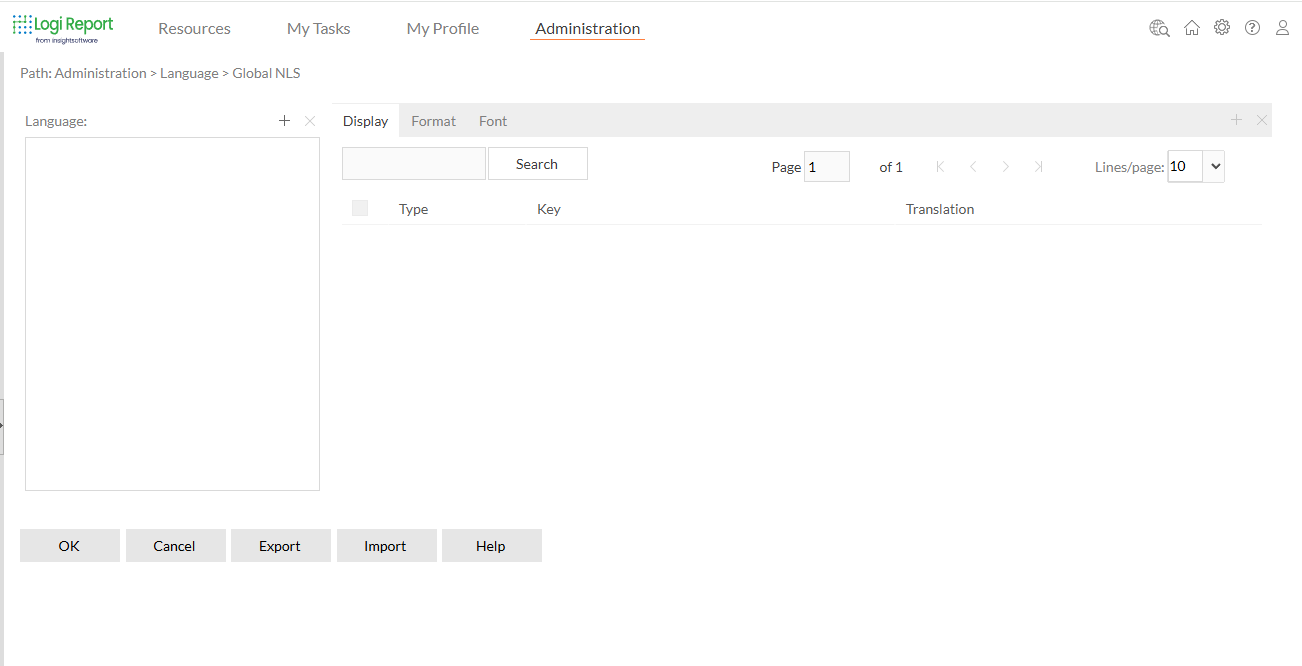Open the Resources menu
The width and height of the screenshot is (1302, 666).
pos(194,28)
